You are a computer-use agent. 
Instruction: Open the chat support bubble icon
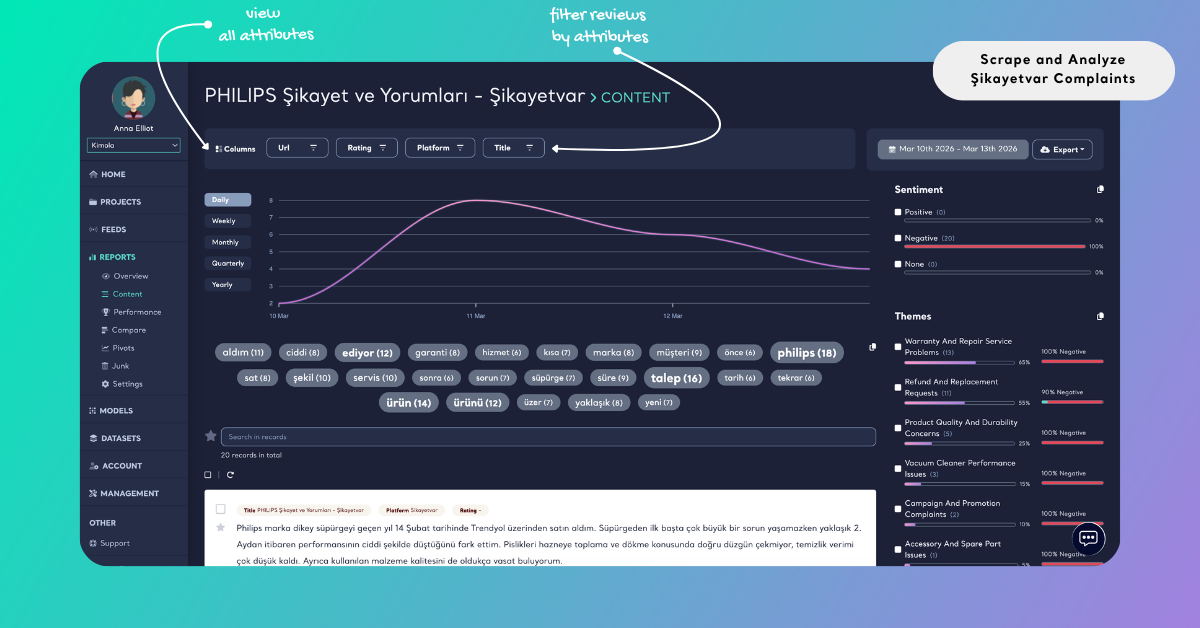1088,538
